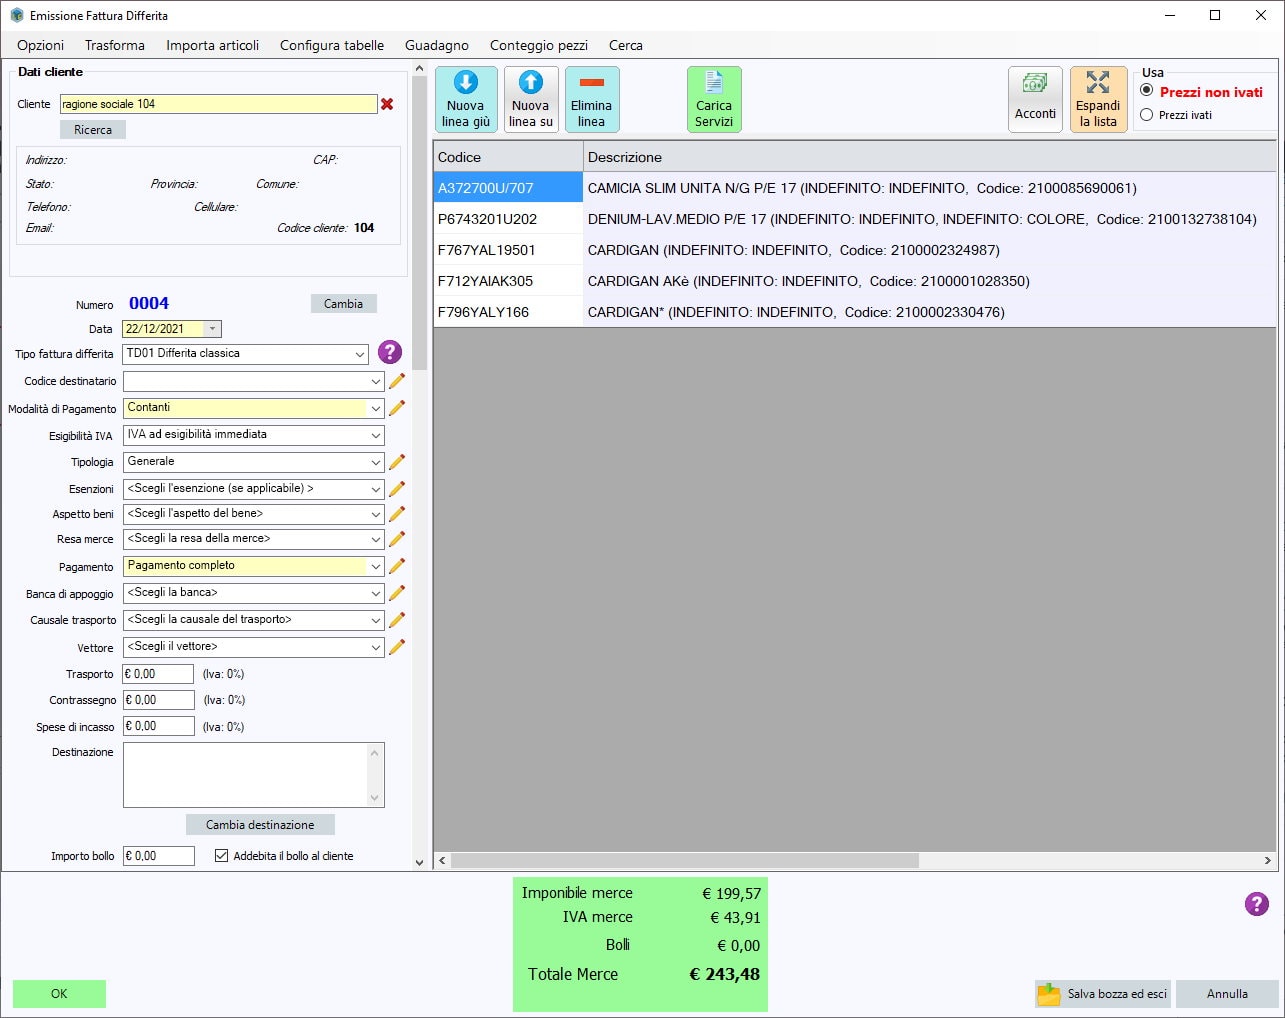Viewport: 1285px width, 1018px height.
Task: Click the Nuova linea su icon
Action: click(531, 99)
